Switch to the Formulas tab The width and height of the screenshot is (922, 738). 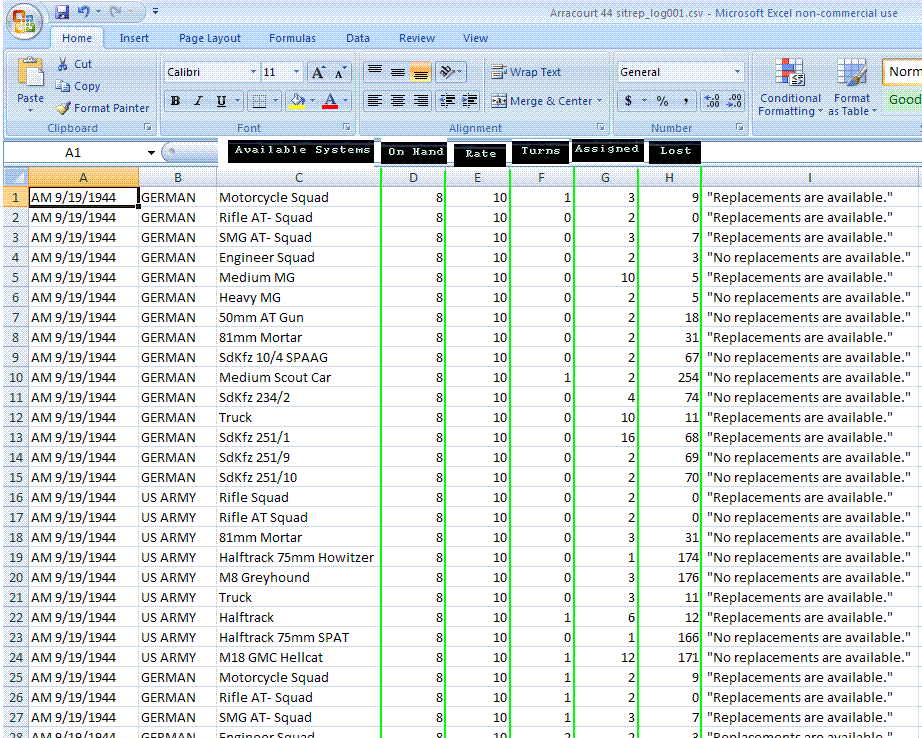coord(292,38)
